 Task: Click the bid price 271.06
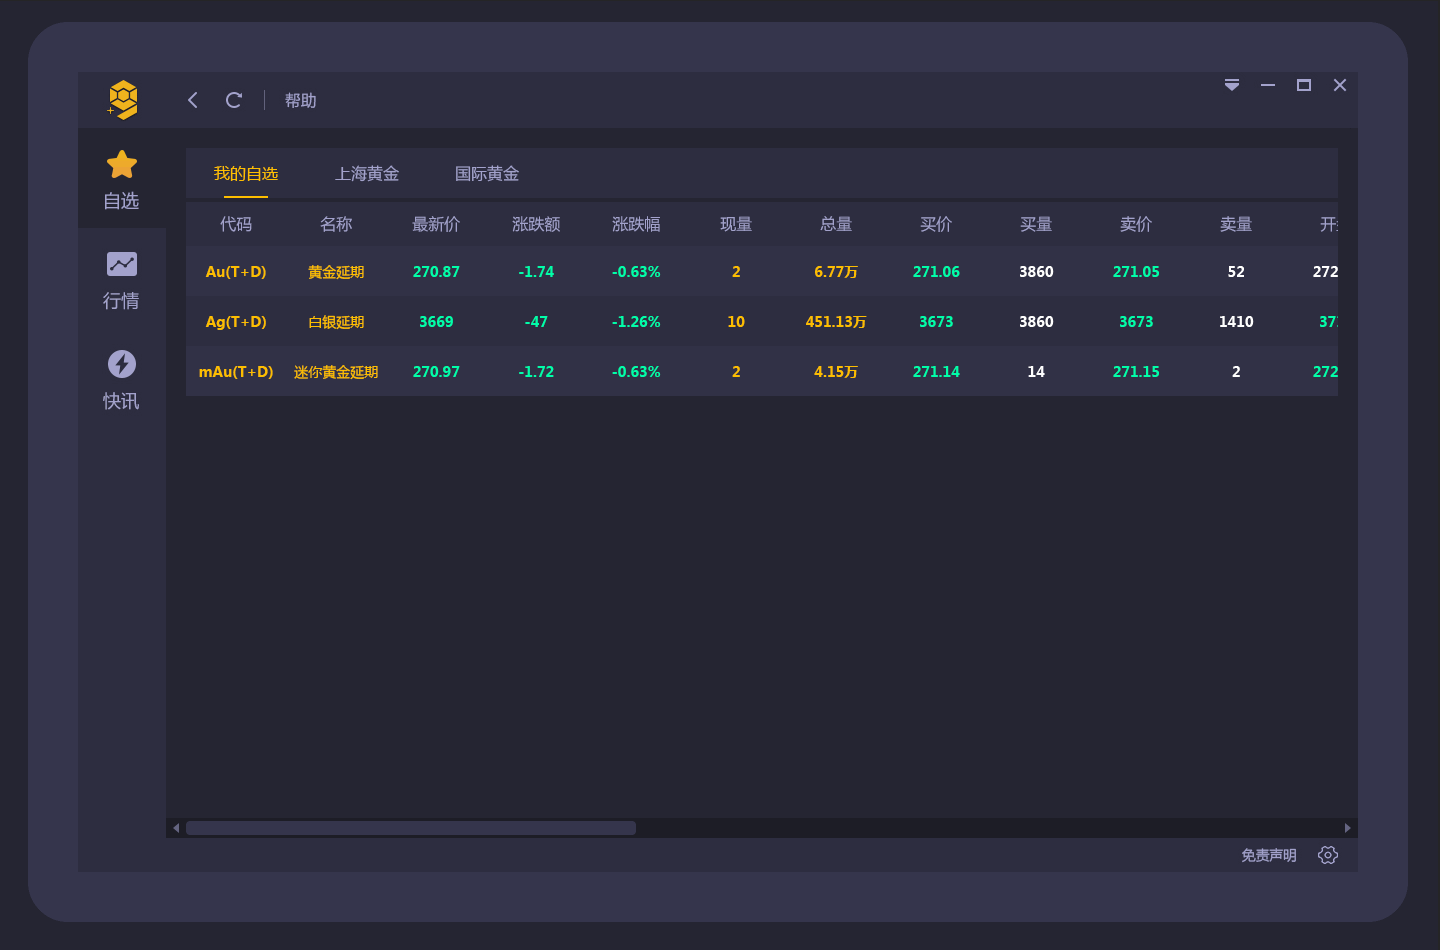coord(936,272)
